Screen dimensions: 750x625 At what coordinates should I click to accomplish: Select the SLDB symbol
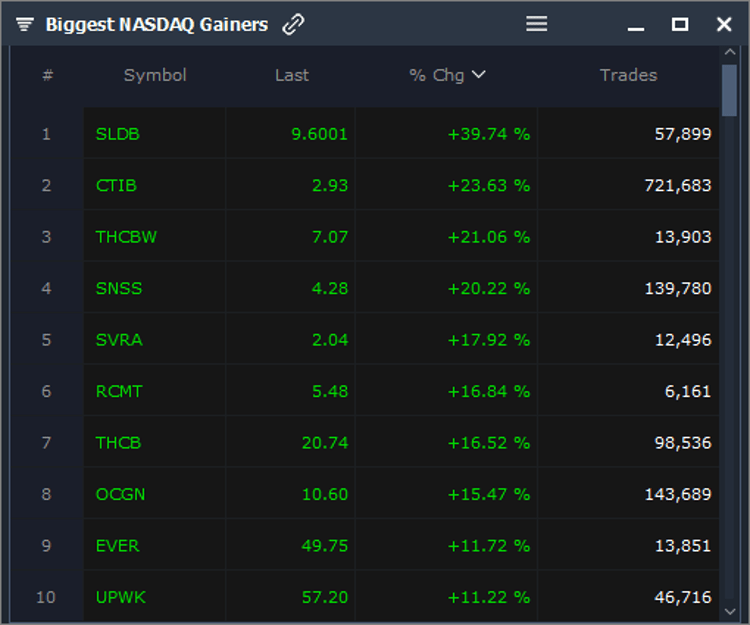(x=118, y=134)
